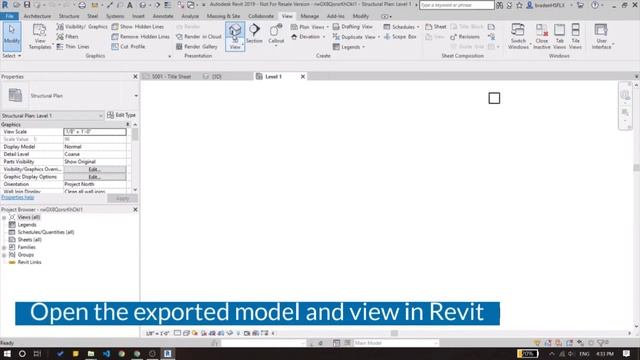Switch to Manage ribbon tab
The height and width of the screenshot is (360, 640).
(x=309, y=16)
